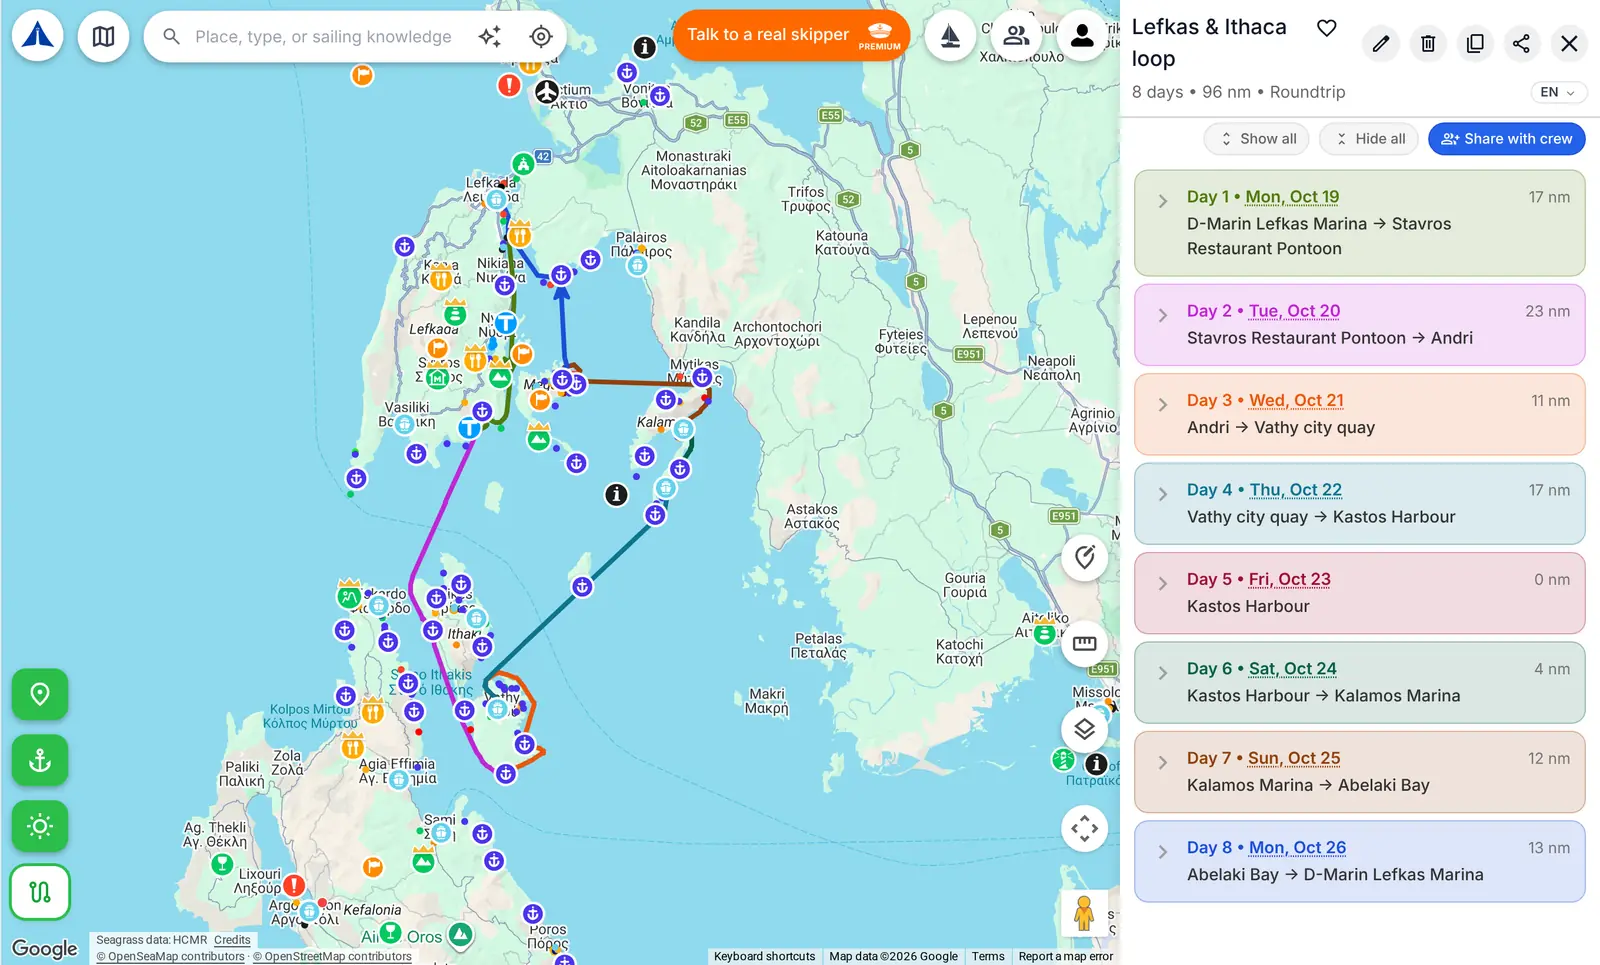The width and height of the screenshot is (1600, 965).
Task: Click the green sun weather button
Action: pyautogui.click(x=40, y=826)
